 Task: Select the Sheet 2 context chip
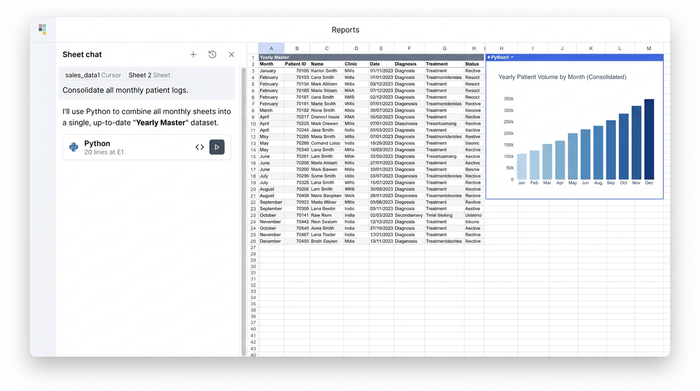pos(149,75)
